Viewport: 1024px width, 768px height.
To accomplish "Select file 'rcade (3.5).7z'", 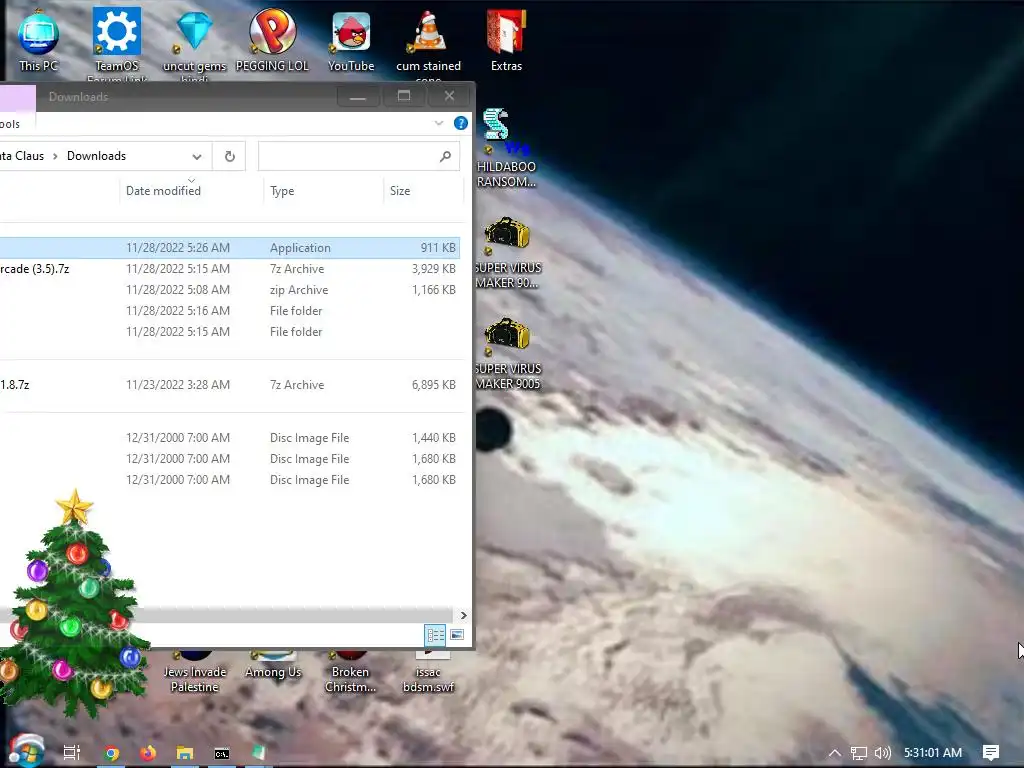I will tap(35, 268).
